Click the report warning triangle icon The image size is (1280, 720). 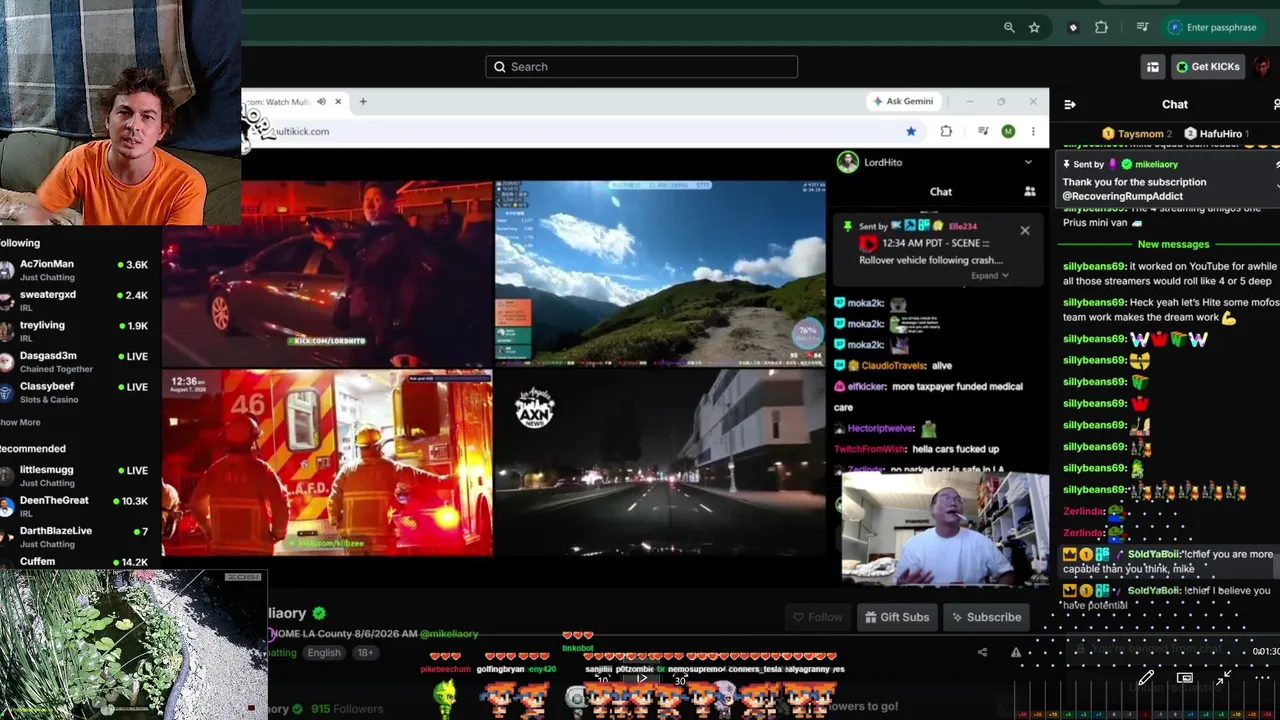point(1016,653)
